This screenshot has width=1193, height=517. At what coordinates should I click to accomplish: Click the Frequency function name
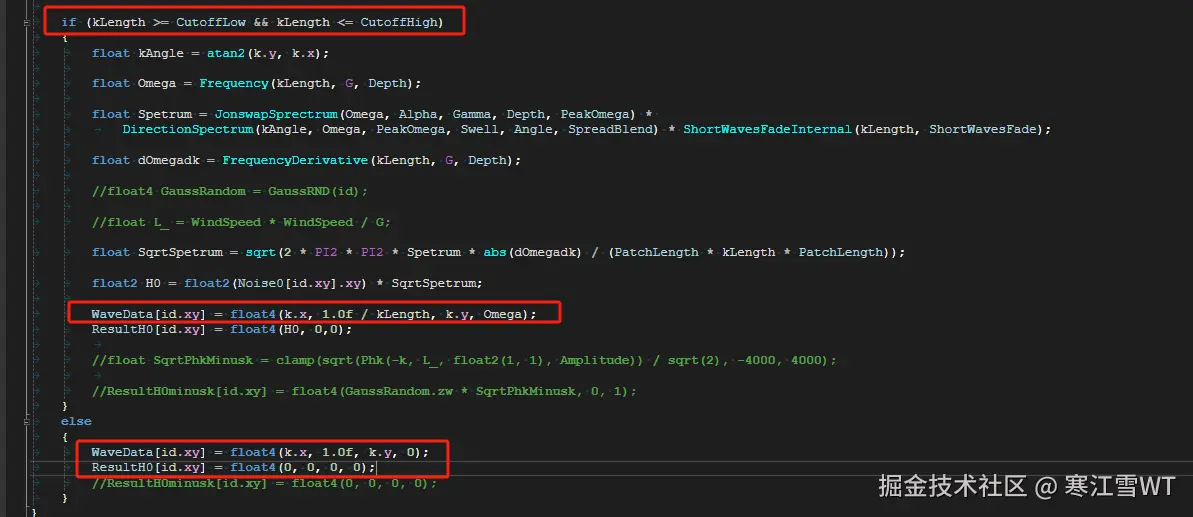[x=234, y=83]
